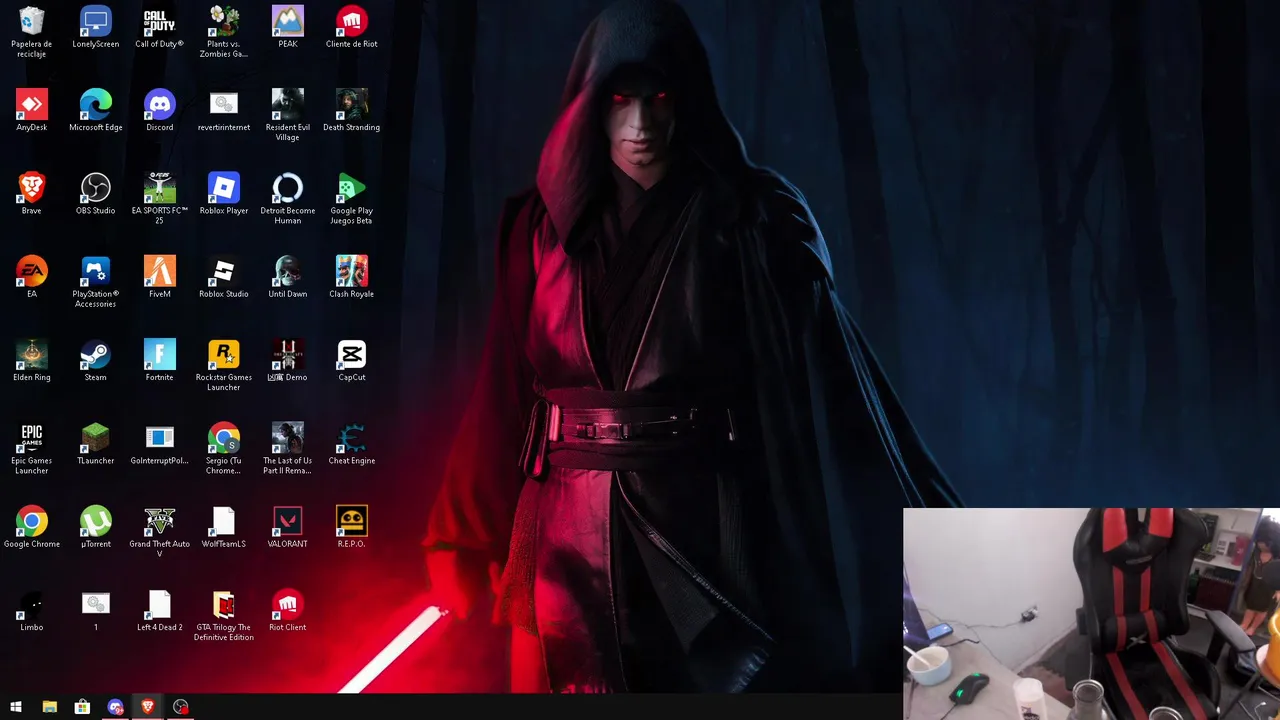
Task: Click the webcam overlay preview
Action: click(1091, 614)
